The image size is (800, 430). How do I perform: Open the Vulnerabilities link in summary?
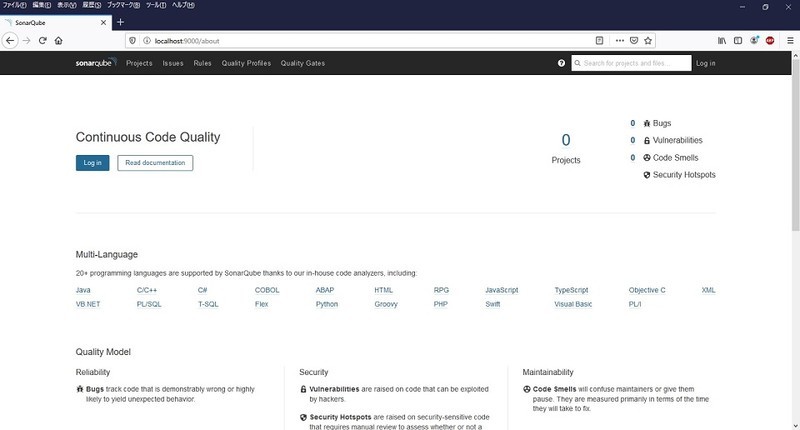point(678,140)
